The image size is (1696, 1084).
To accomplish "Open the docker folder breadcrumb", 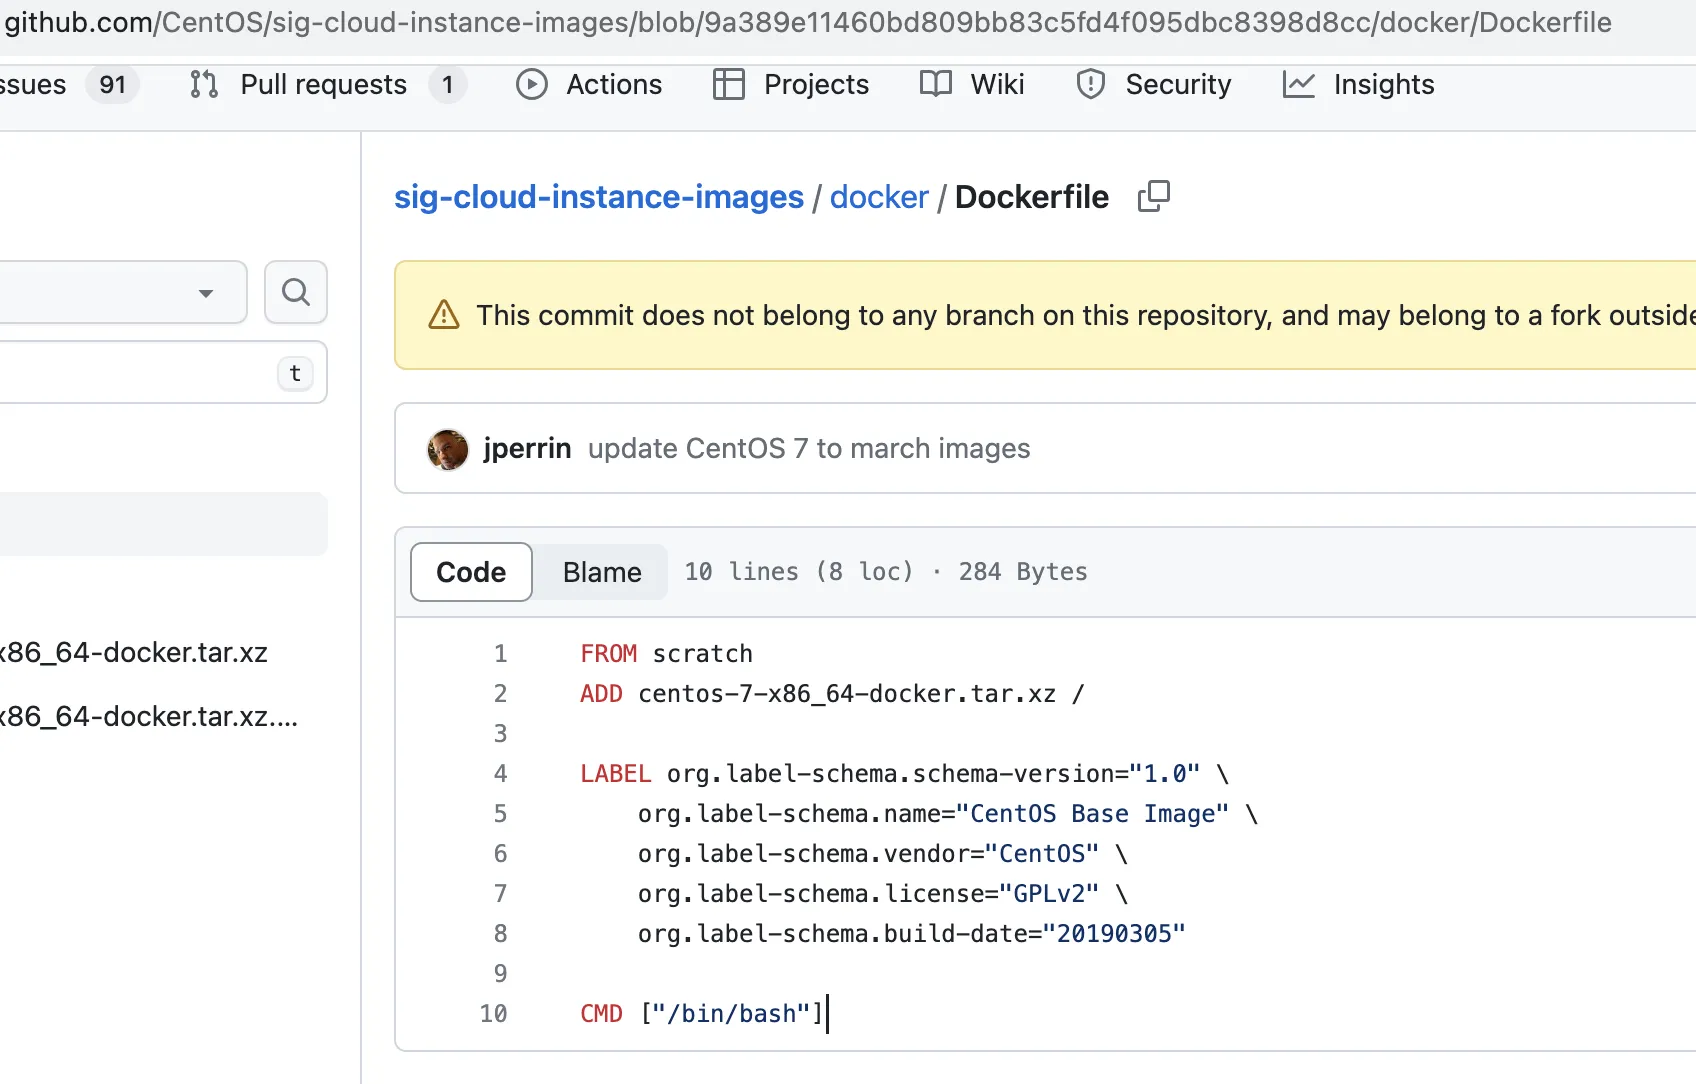I will 879,197.
